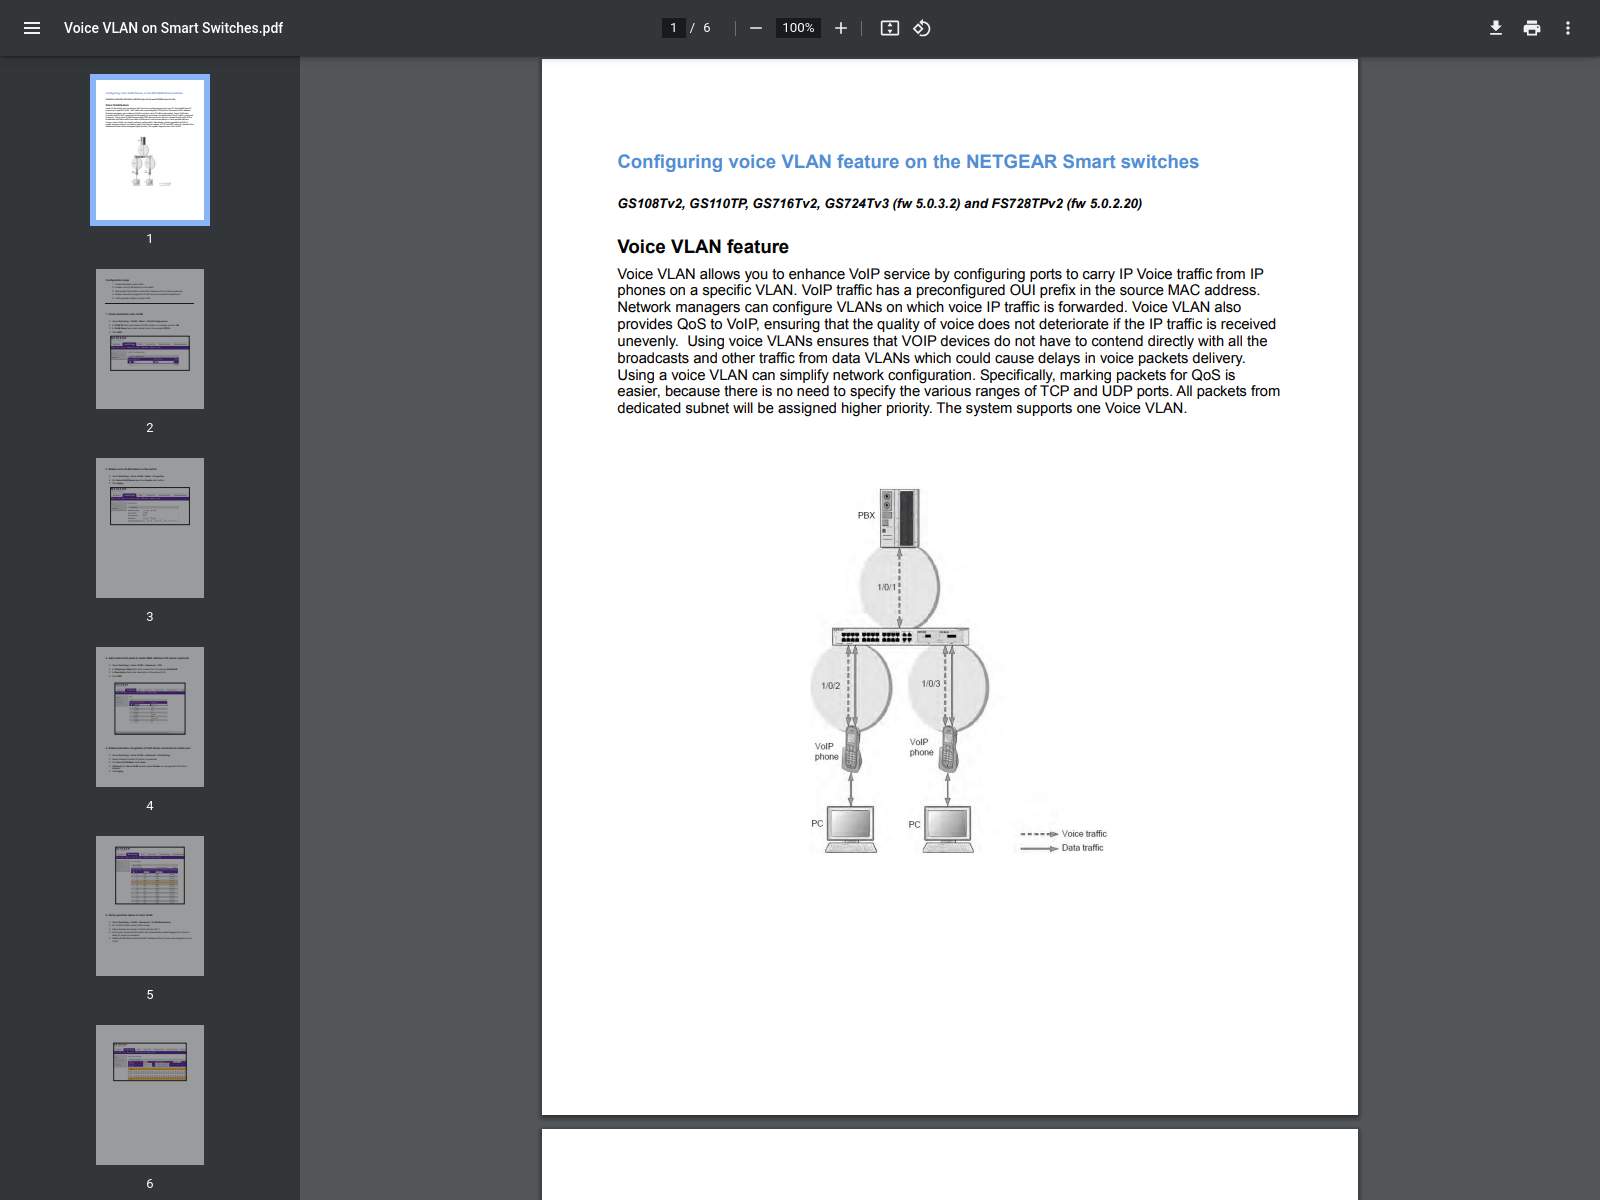Click the 1/0/2 port label
1600x1200 pixels.
pos(830,686)
